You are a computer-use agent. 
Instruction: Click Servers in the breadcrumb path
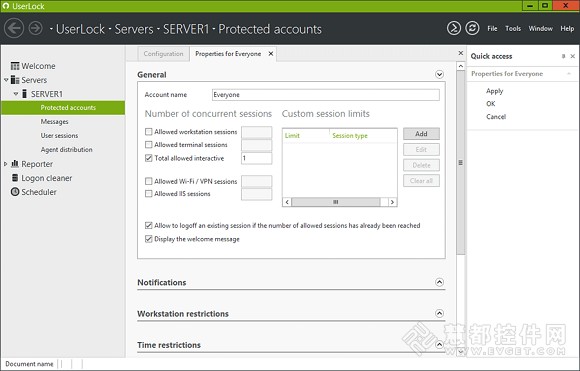click(134, 29)
